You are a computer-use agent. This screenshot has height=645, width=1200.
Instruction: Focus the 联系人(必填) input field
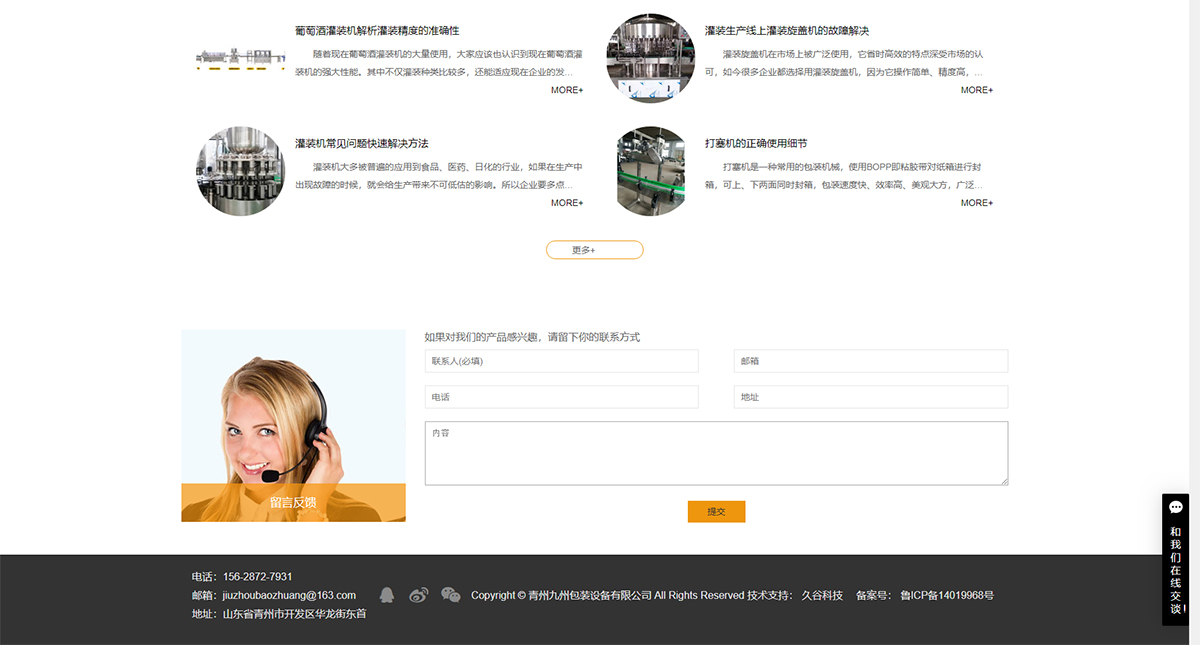(561, 361)
